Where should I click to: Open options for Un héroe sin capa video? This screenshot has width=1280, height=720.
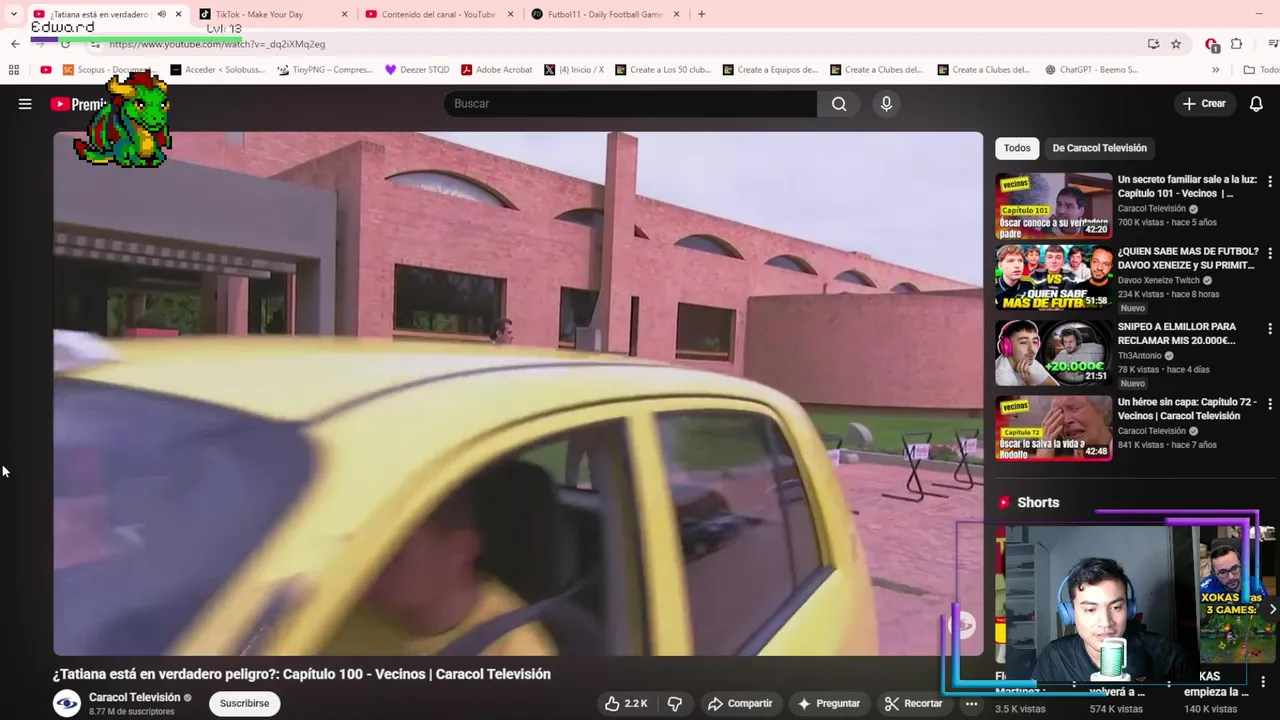1270,403
